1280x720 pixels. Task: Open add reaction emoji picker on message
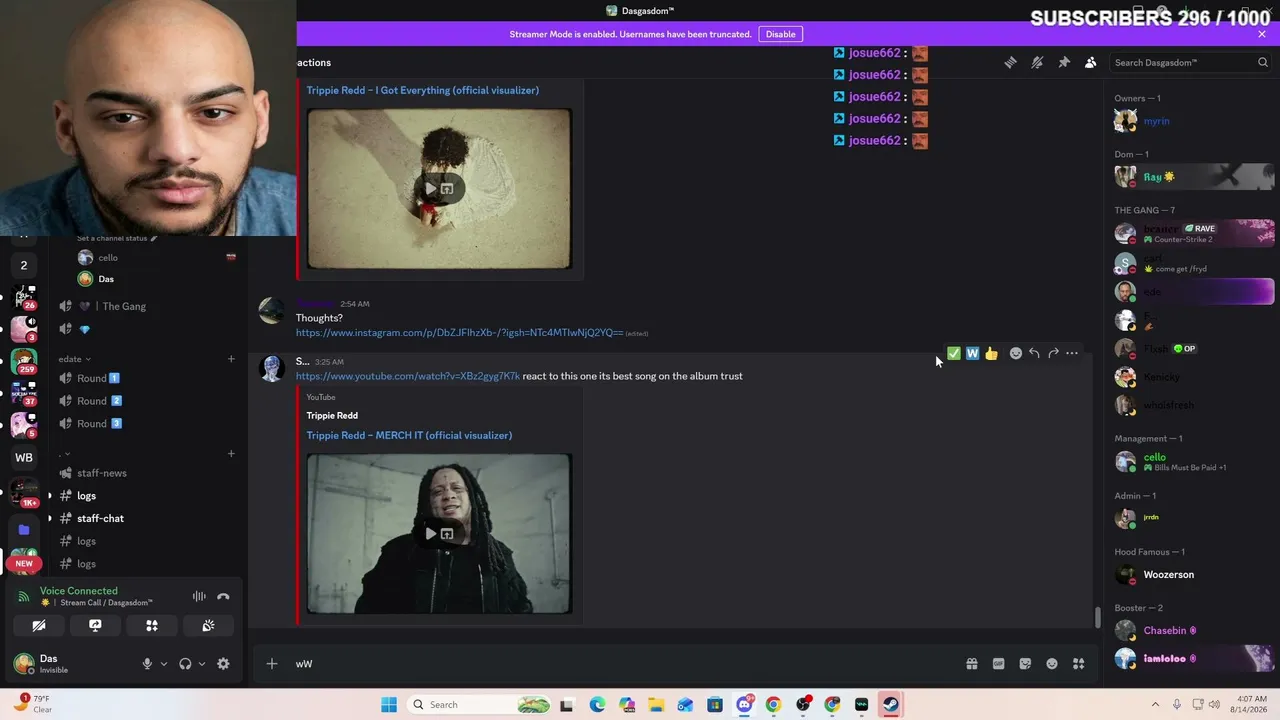coord(1015,353)
